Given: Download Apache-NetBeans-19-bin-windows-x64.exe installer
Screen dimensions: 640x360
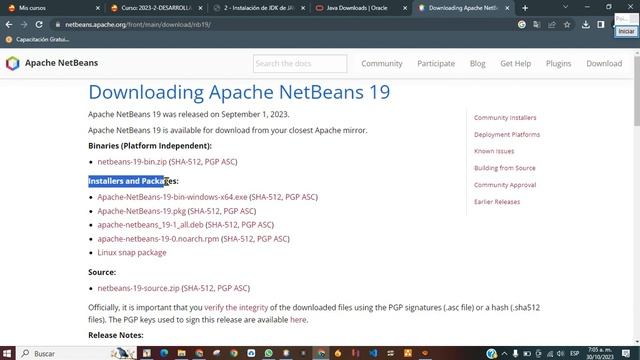Looking at the screenshot, I should [172, 197].
